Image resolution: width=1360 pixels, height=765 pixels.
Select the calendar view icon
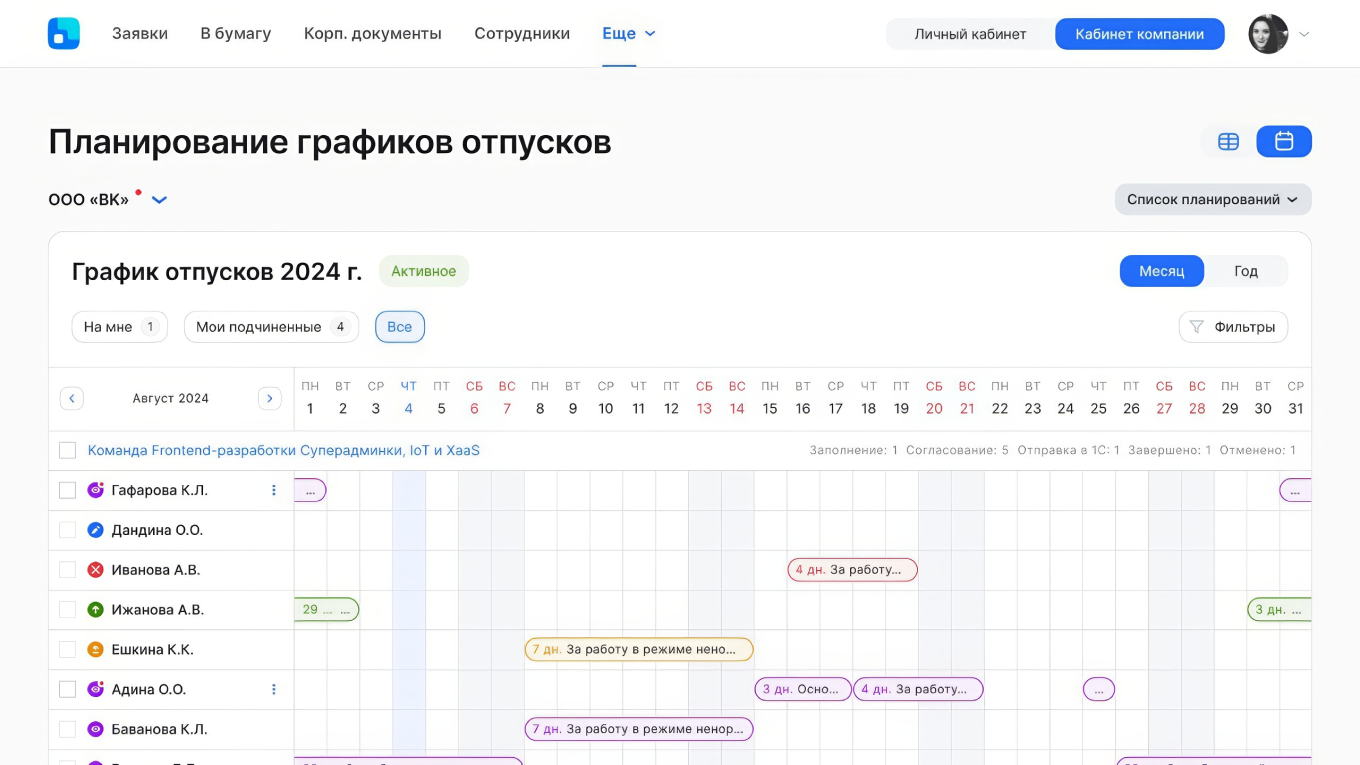1284,141
